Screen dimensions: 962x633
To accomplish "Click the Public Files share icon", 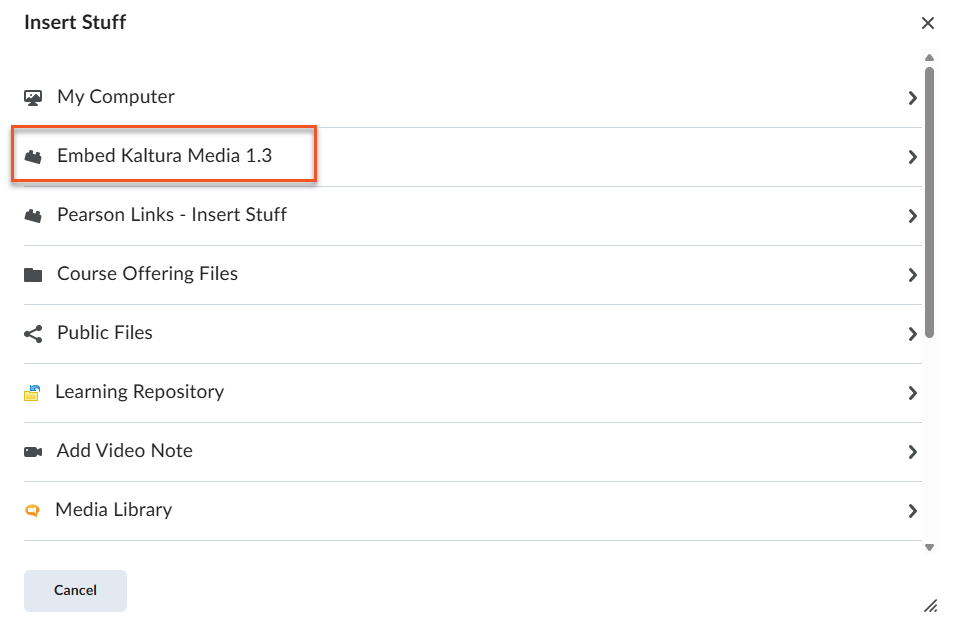I will 33,334.
